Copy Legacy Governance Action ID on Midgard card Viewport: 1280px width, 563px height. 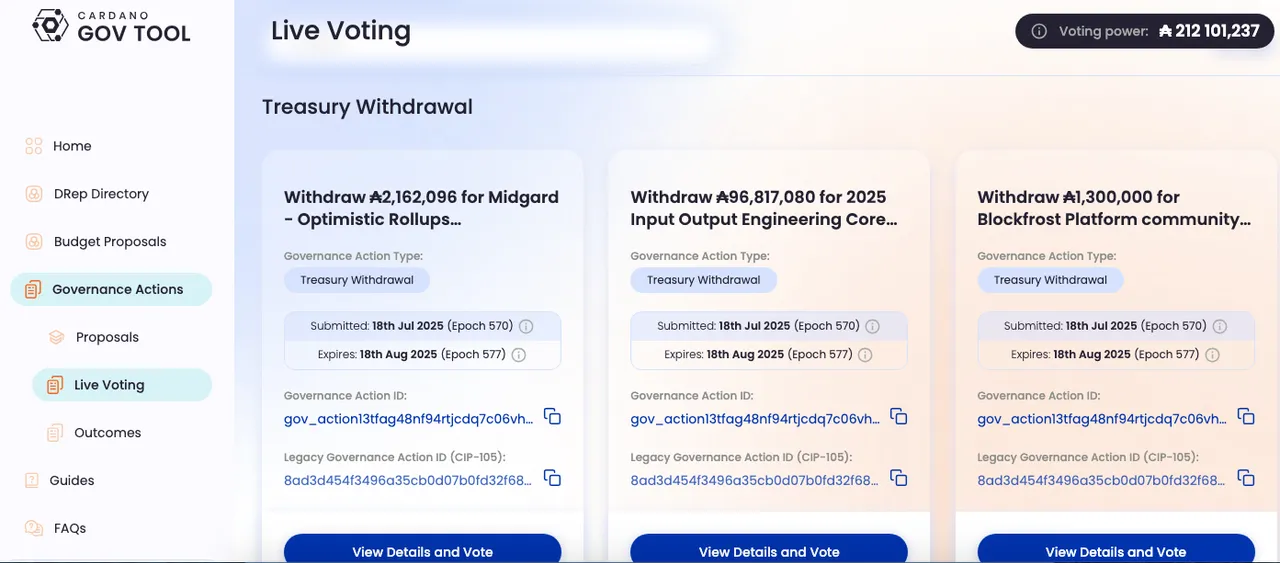[x=552, y=478]
